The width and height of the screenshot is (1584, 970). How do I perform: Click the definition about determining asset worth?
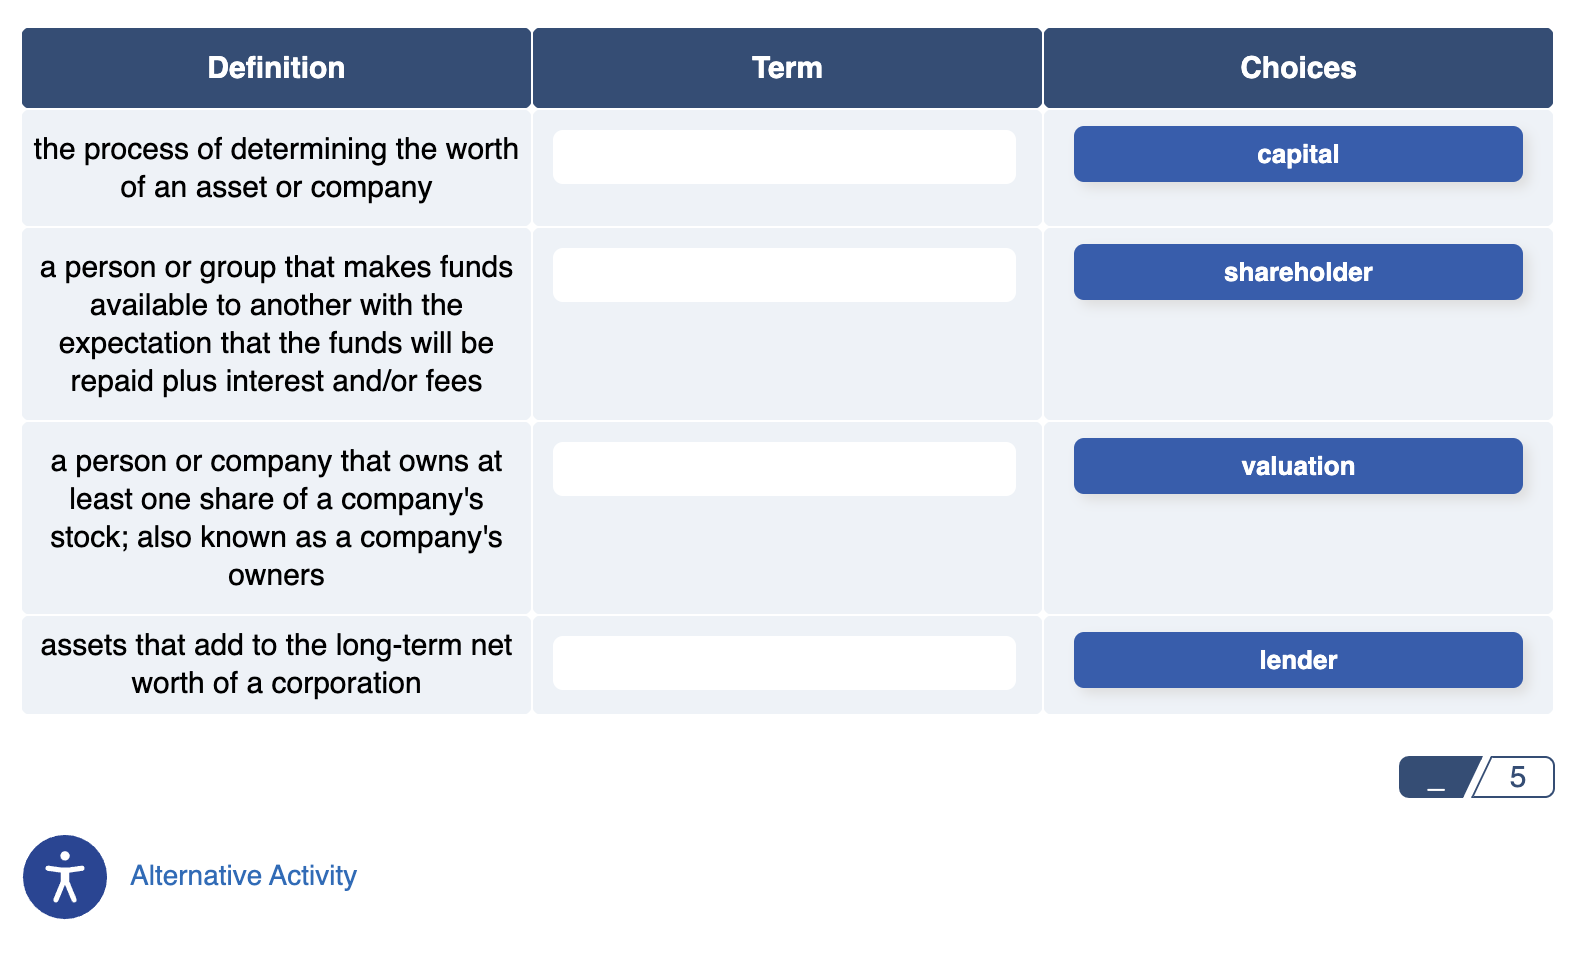[x=276, y=168]
